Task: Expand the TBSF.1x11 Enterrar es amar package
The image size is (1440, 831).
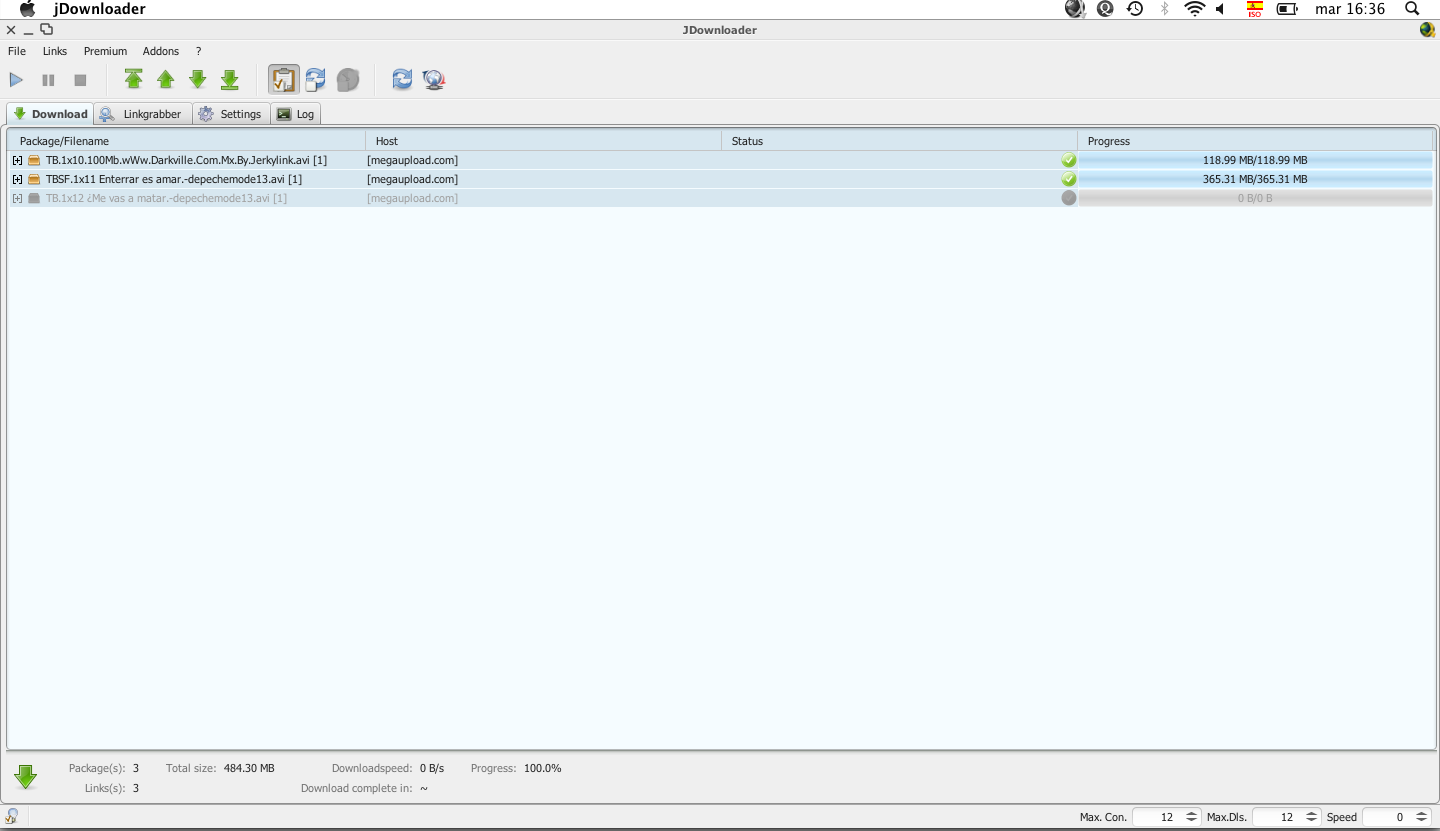Action: pyautogui.click(x=17, y=179)
